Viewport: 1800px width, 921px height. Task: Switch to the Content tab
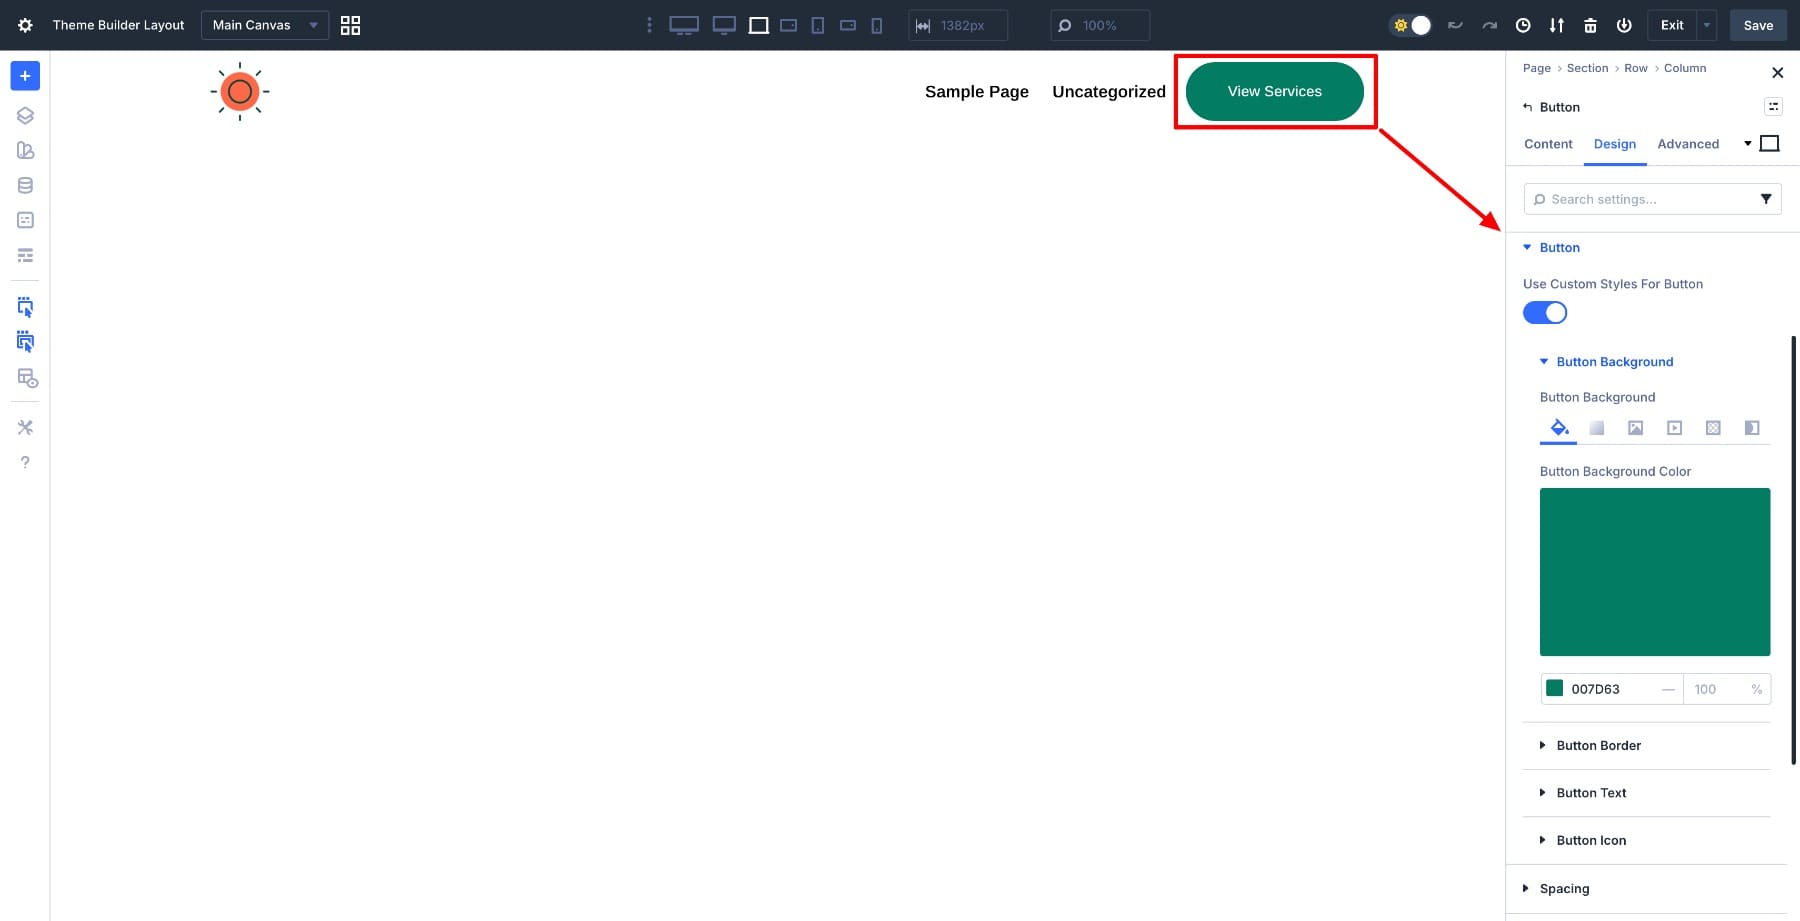coord(1547,144)
